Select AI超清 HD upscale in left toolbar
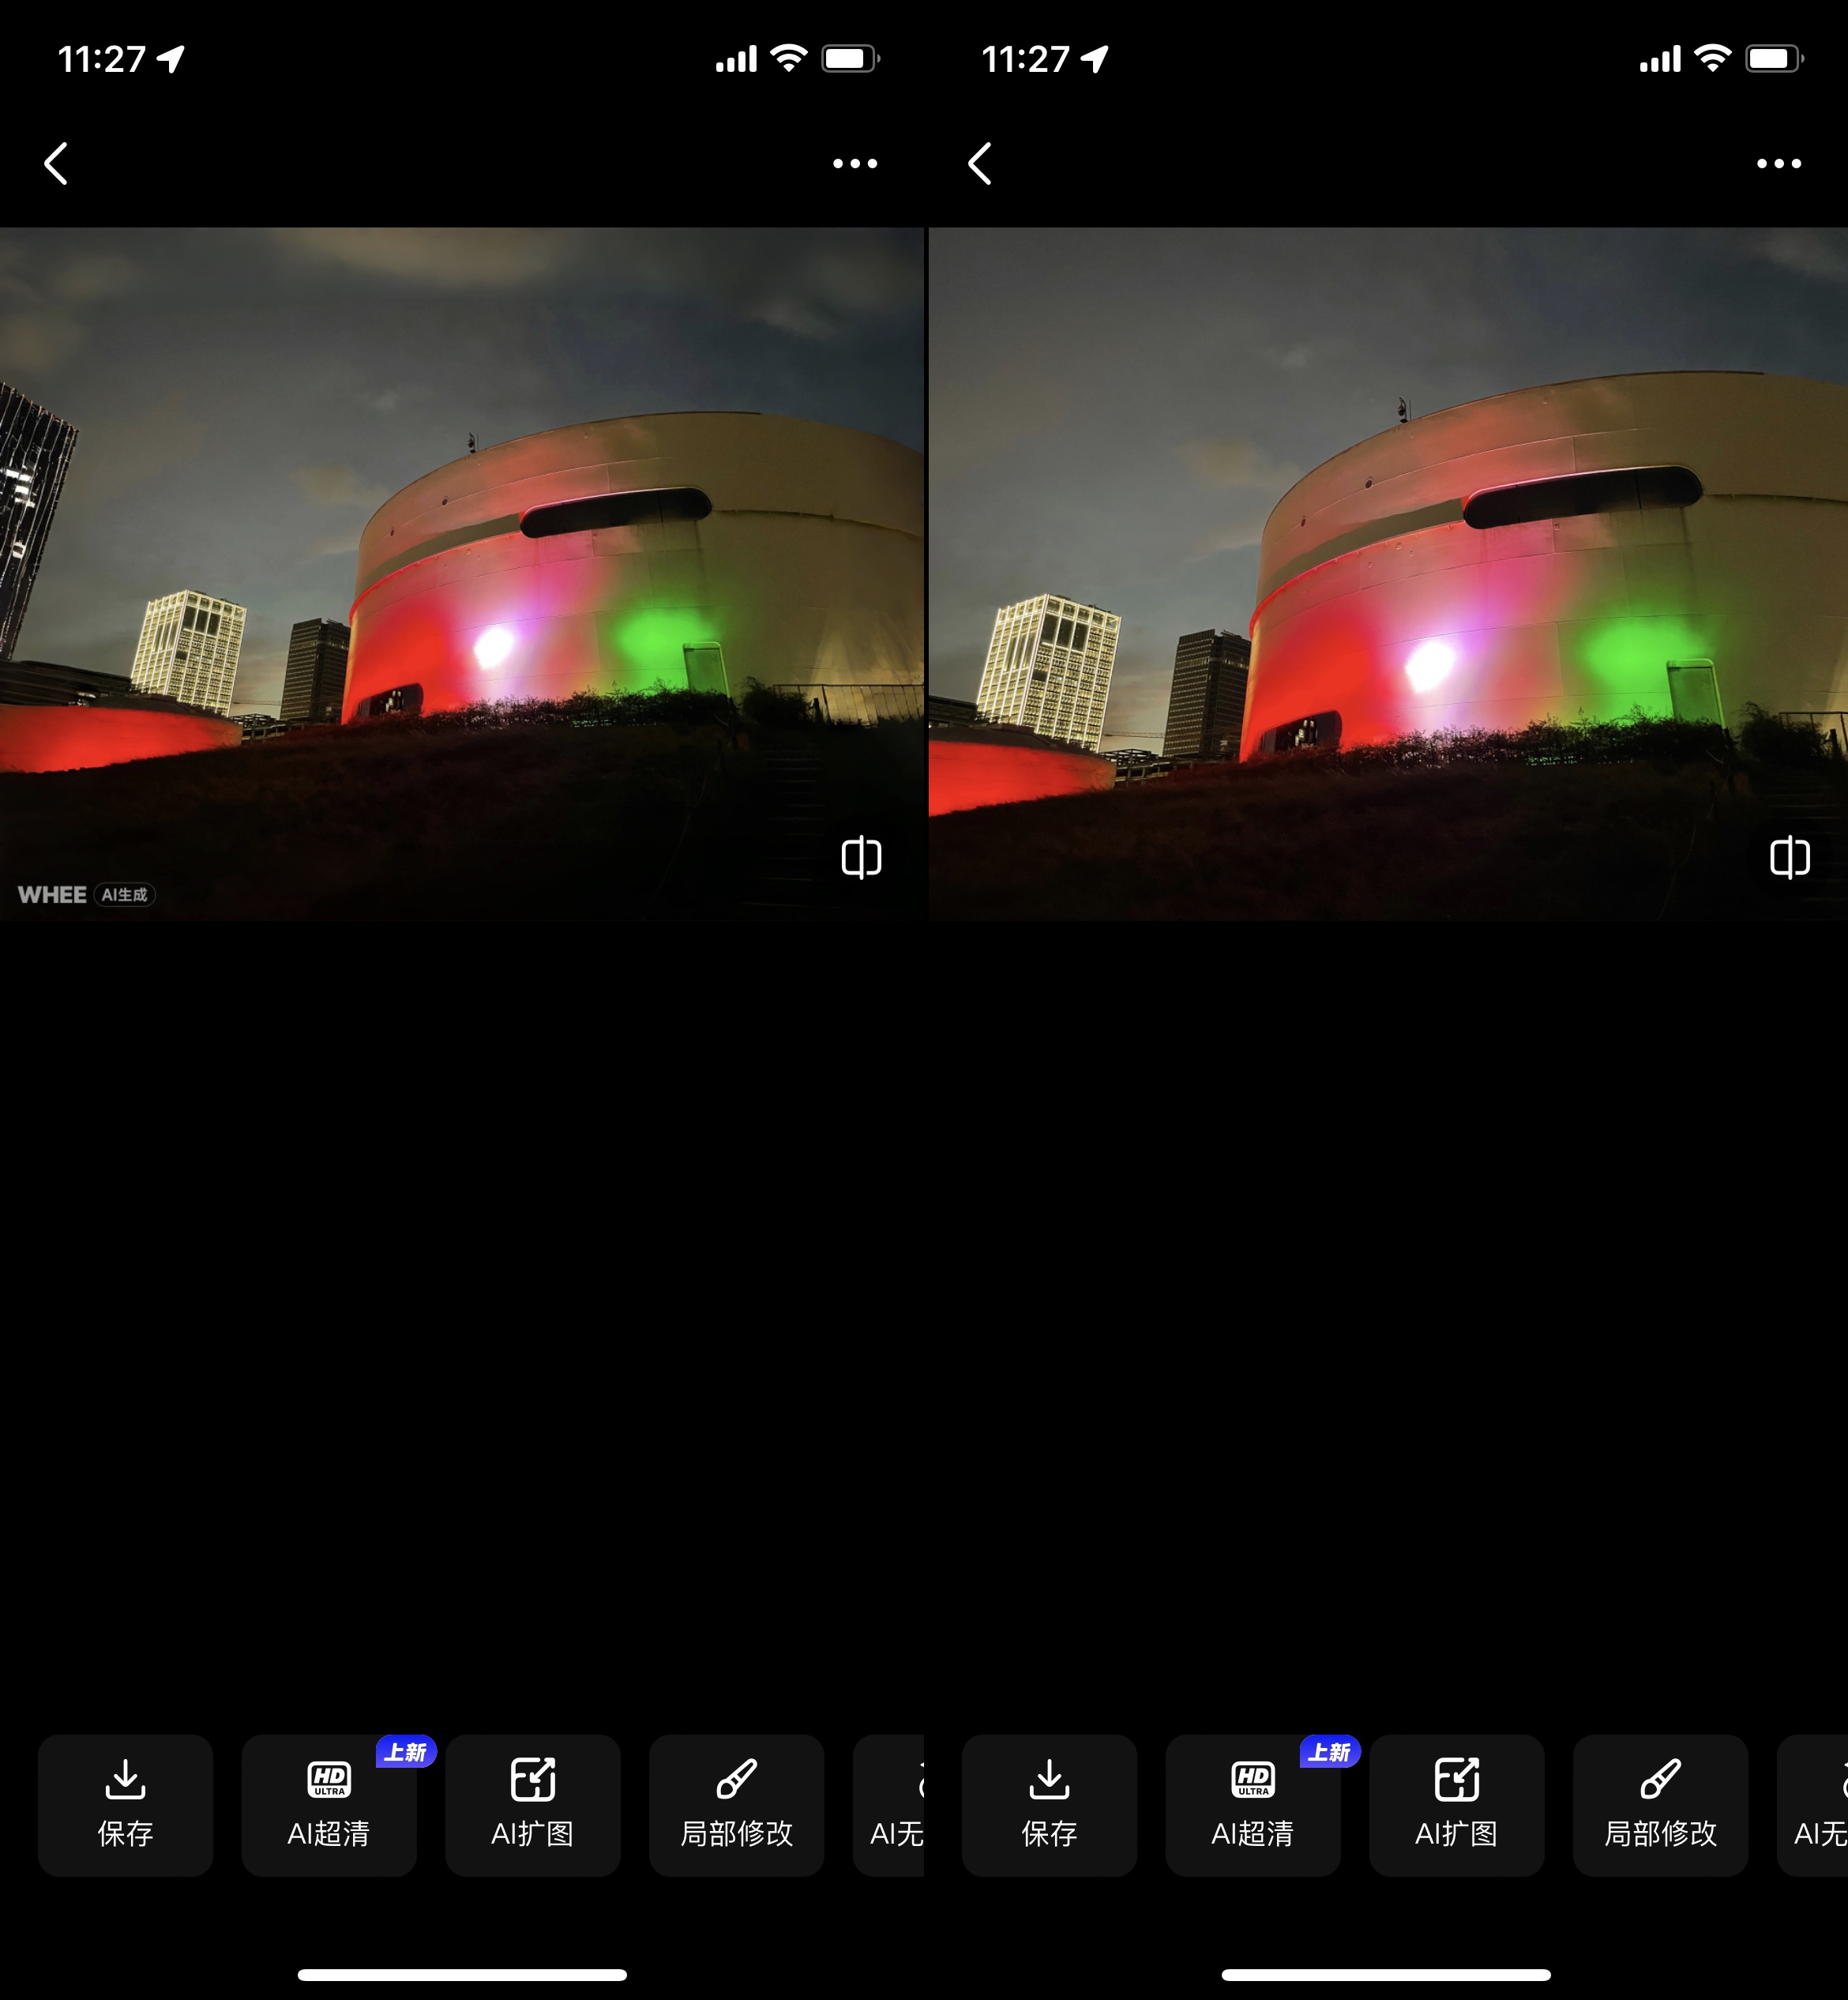 pyautogui.click(x=328, y=1804)
